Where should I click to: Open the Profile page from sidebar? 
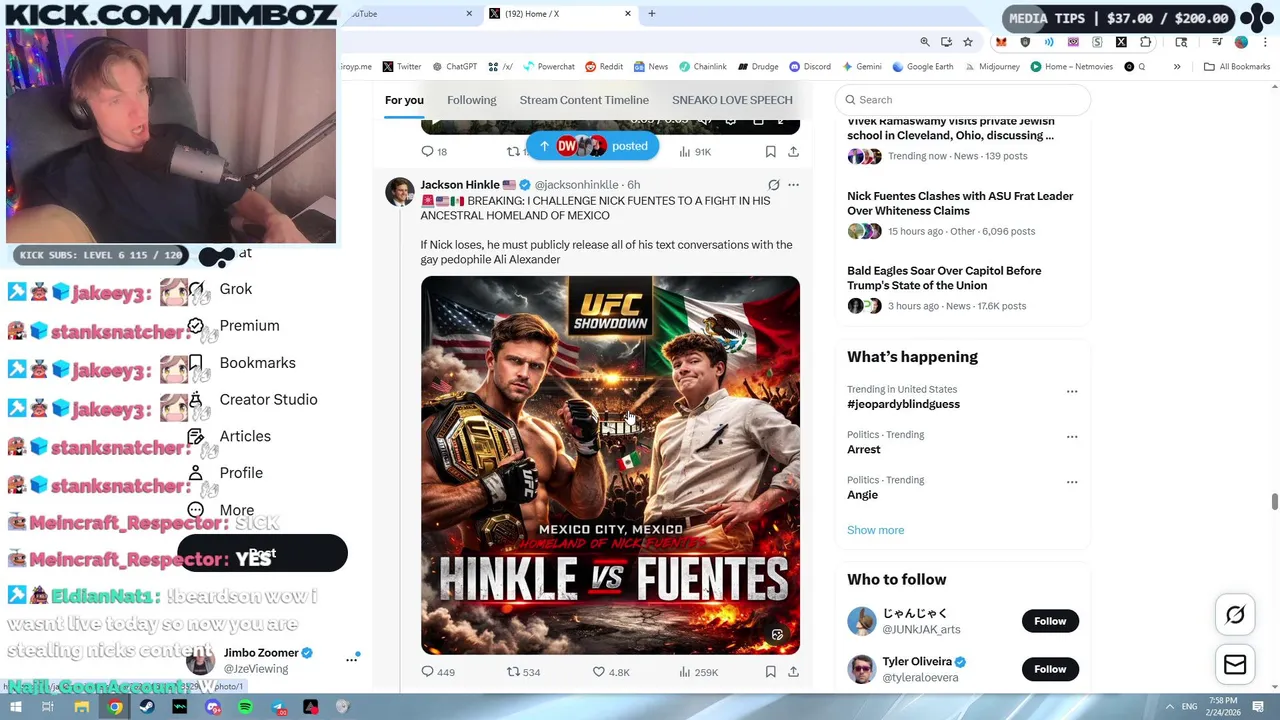[225, 473]
